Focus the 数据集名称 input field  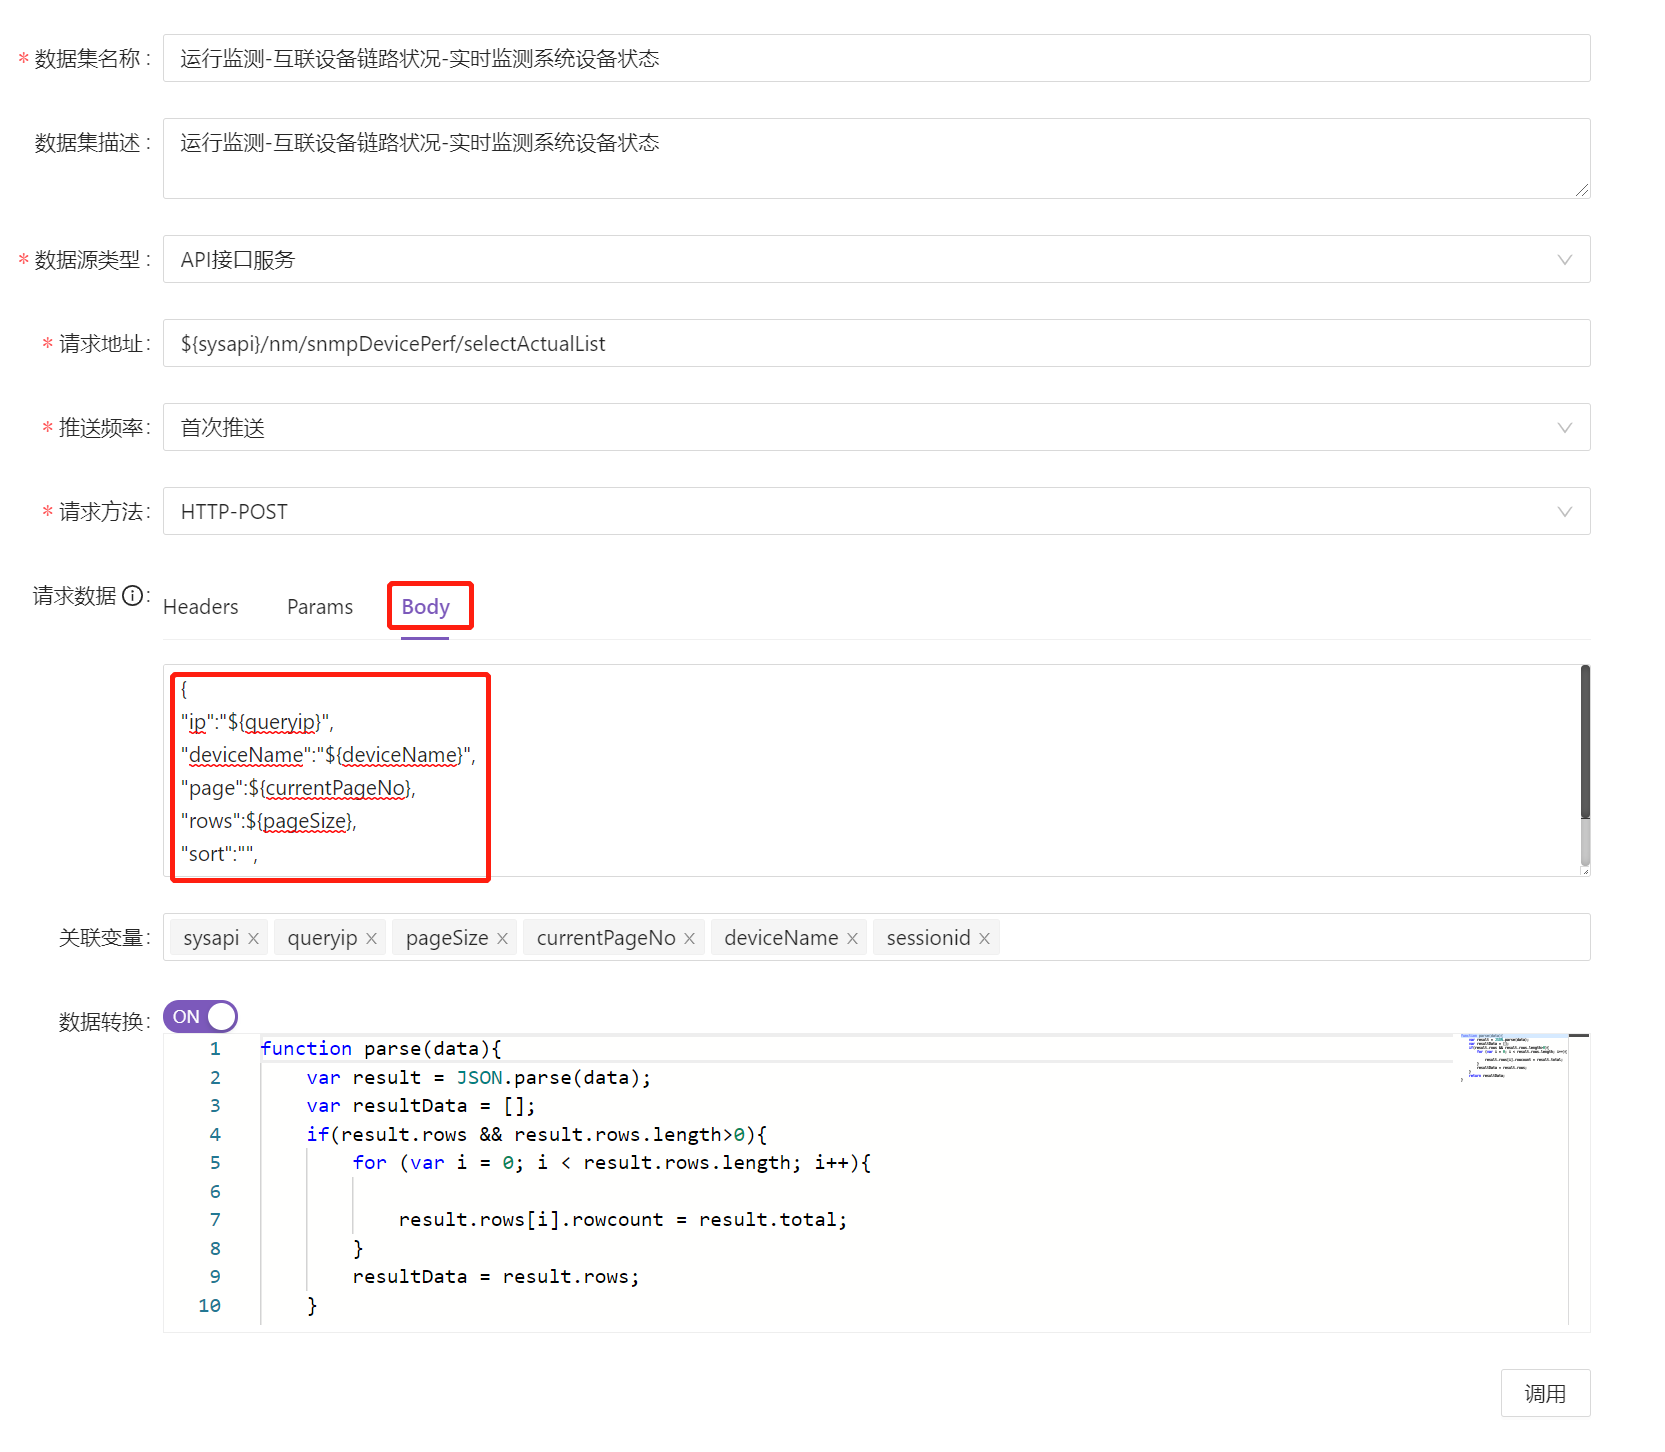click(x=877, y=58)
